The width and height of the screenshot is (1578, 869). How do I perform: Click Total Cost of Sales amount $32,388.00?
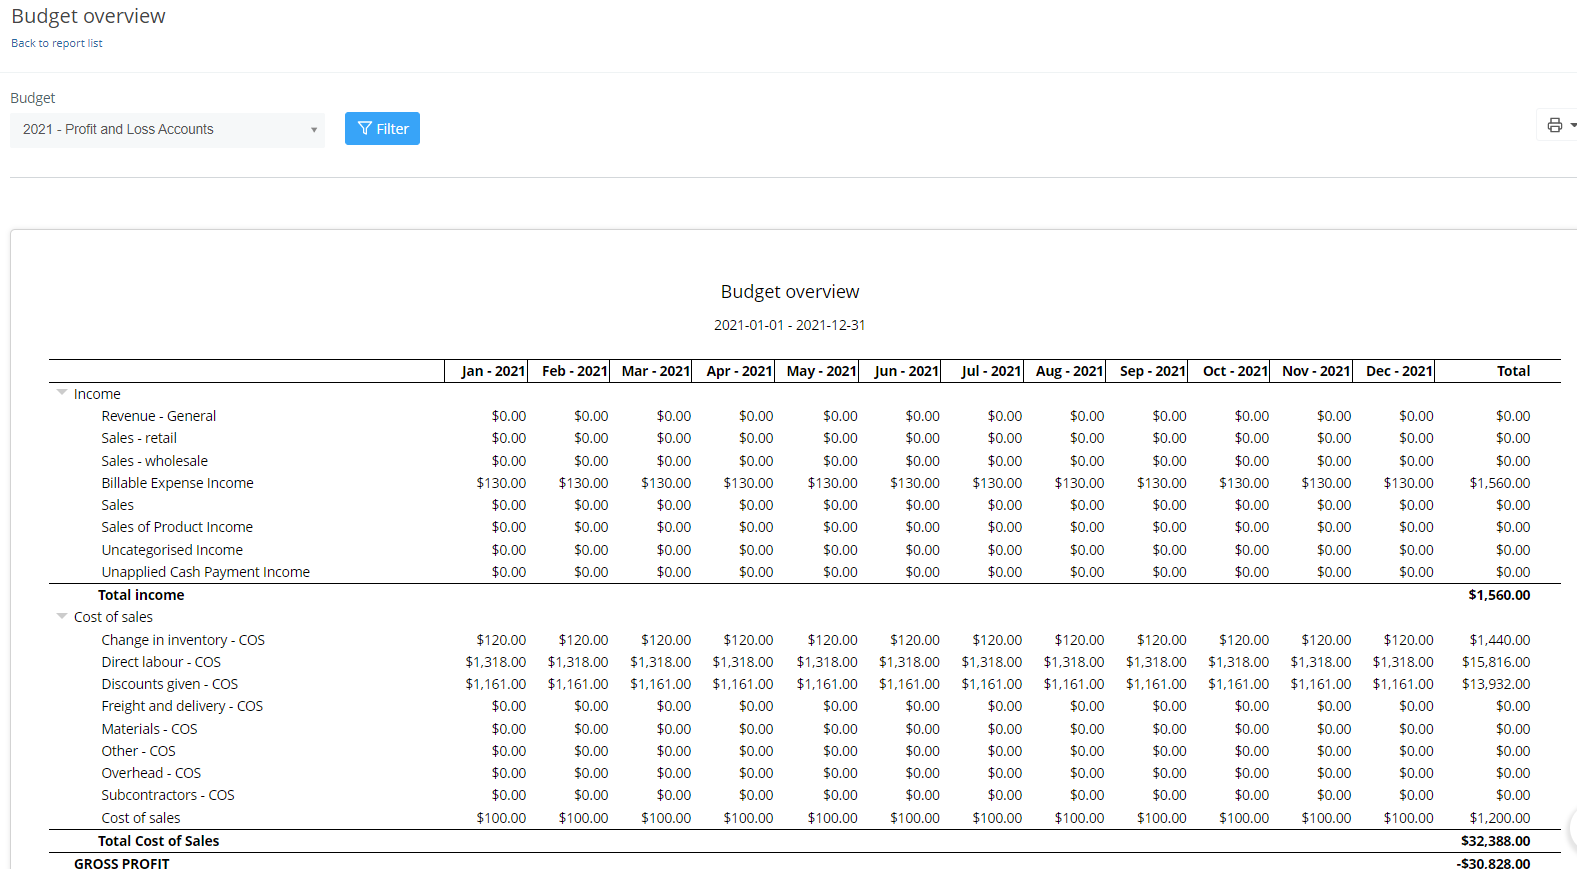tap(1495, 841)
